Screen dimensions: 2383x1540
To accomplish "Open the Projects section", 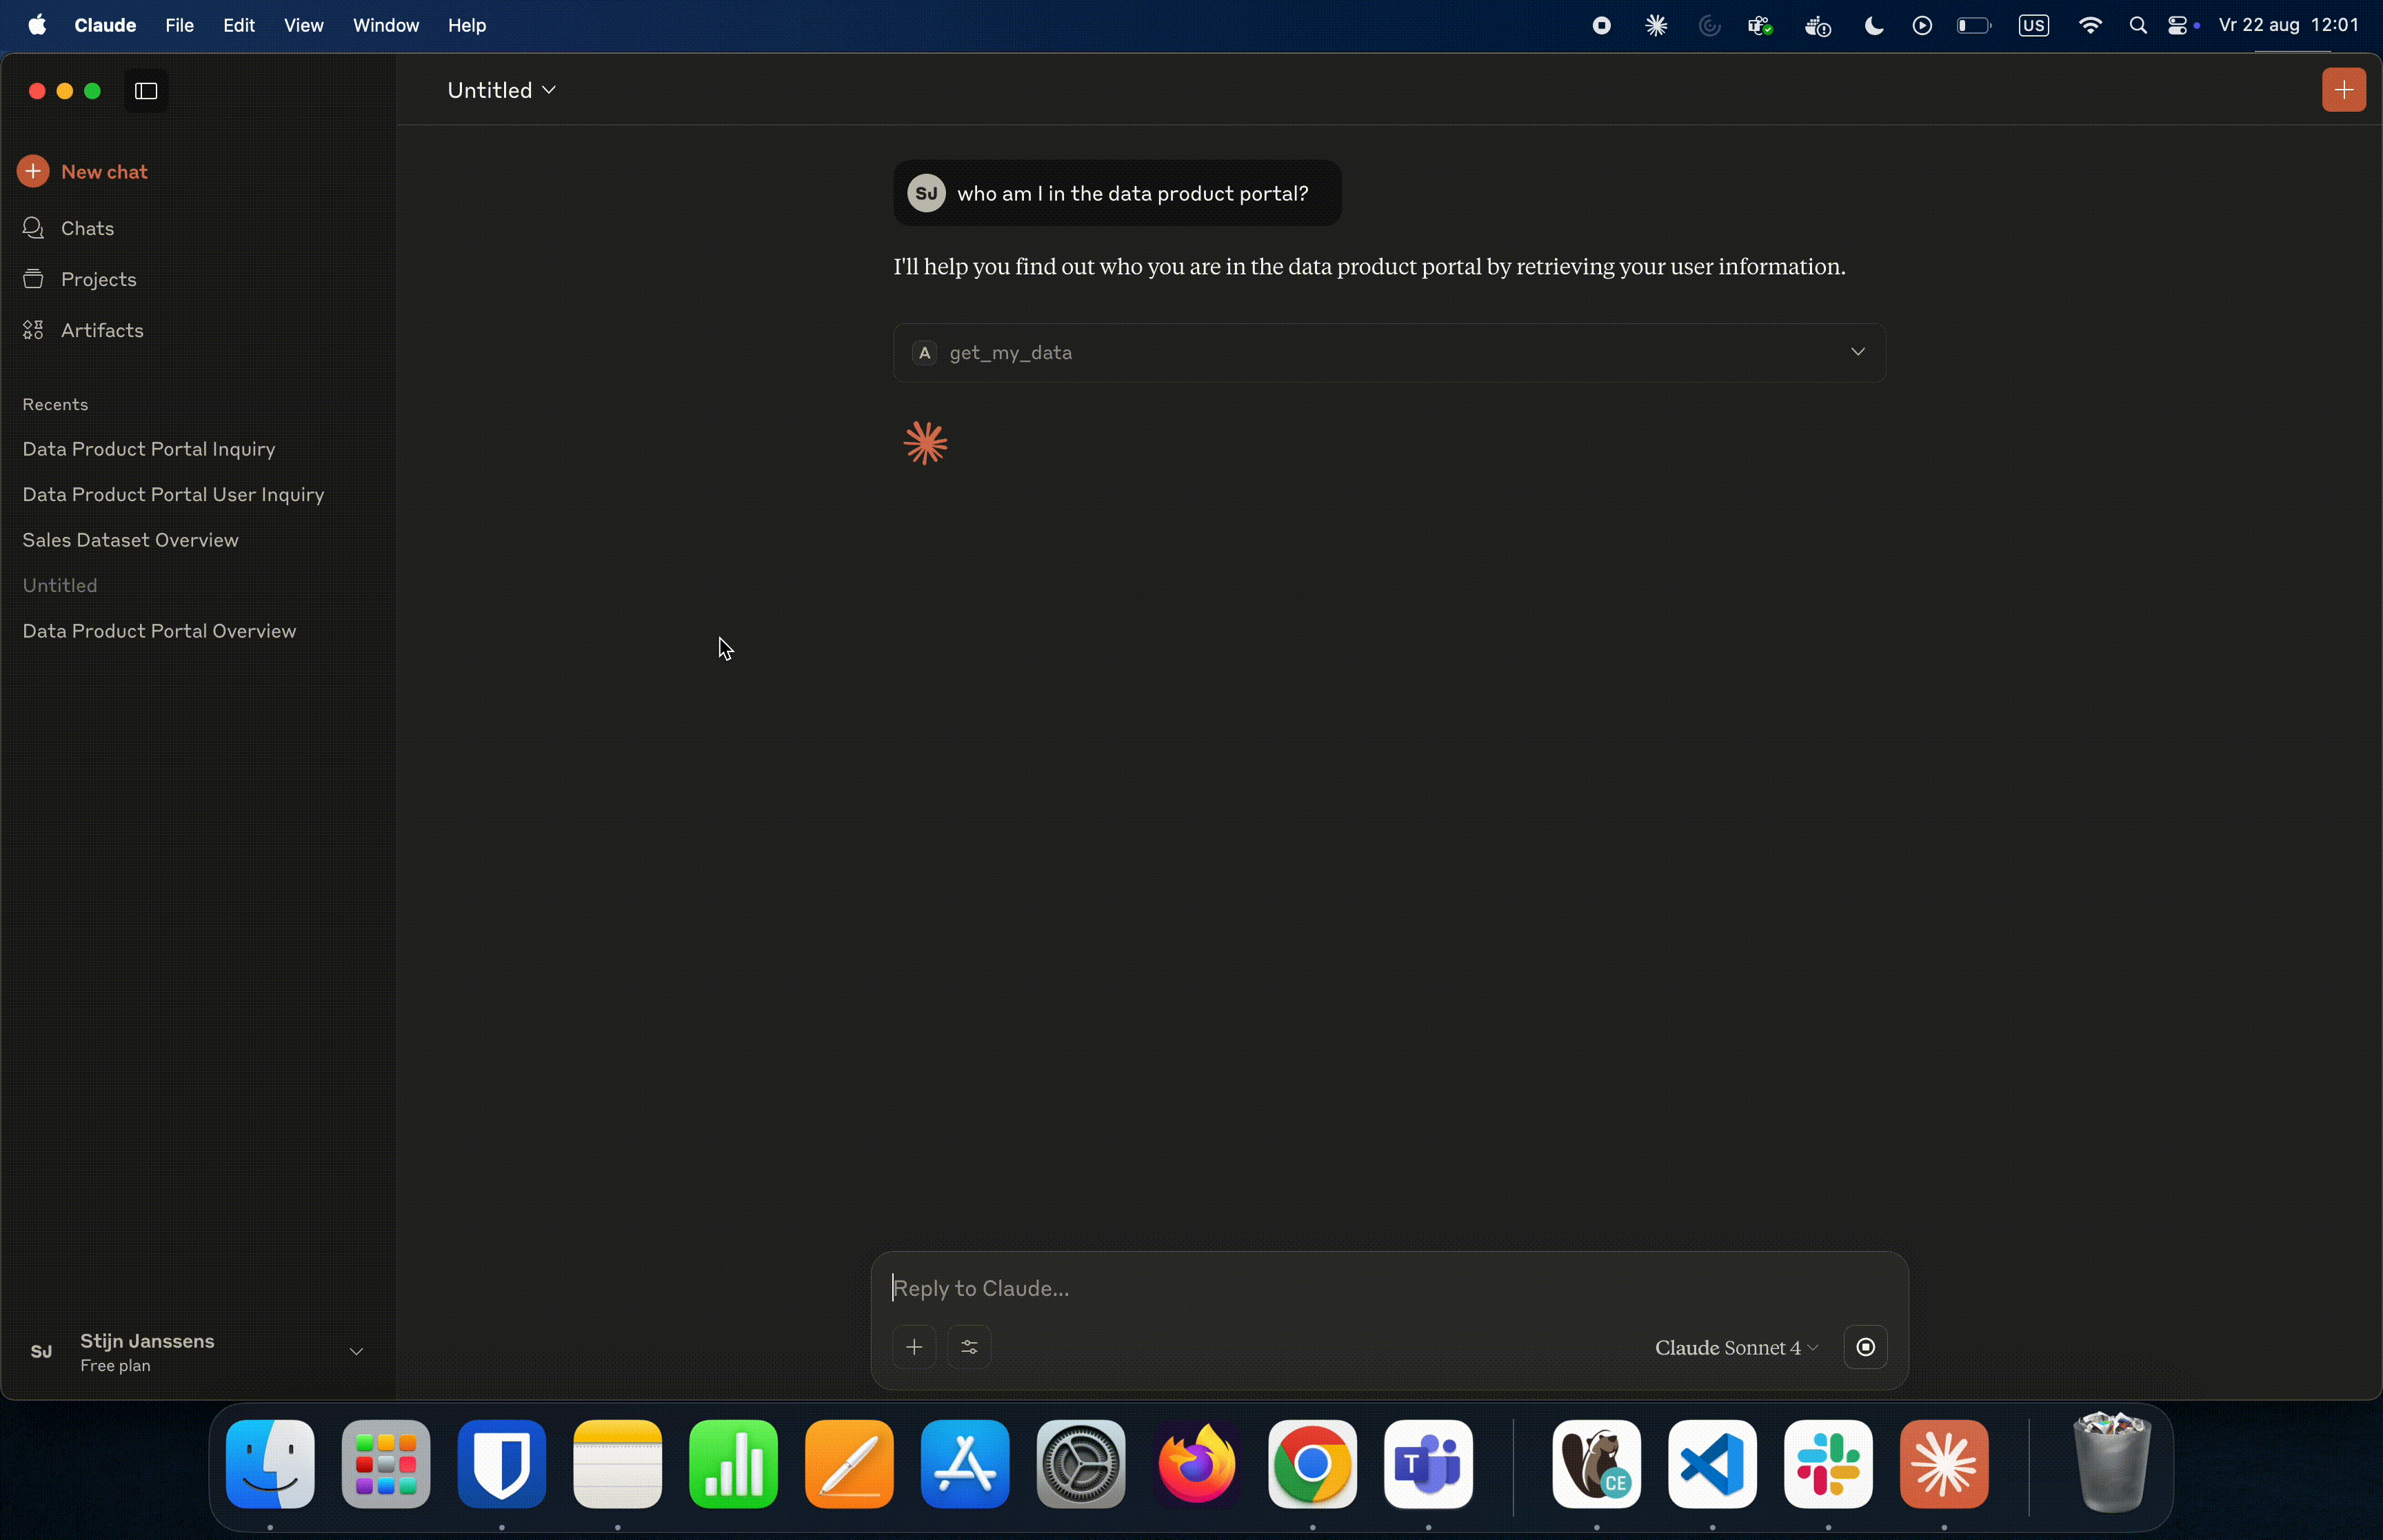I will tap(98, 279).
